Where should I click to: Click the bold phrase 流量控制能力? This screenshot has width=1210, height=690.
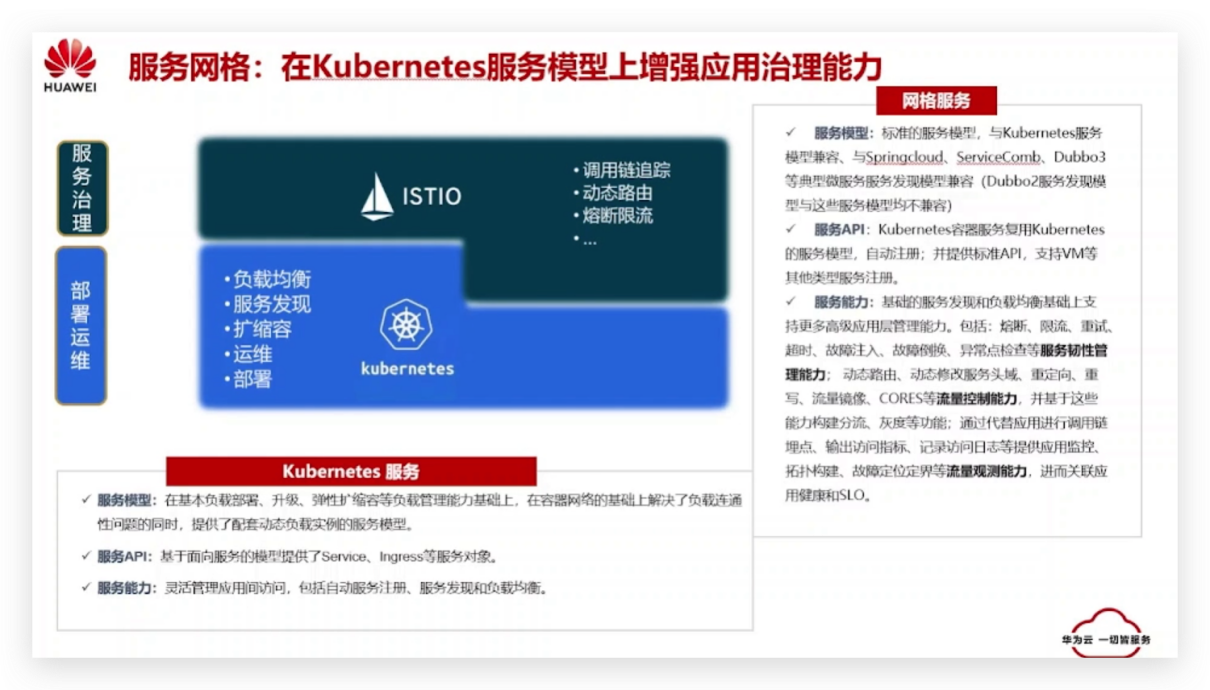click(x=976, y=399)
